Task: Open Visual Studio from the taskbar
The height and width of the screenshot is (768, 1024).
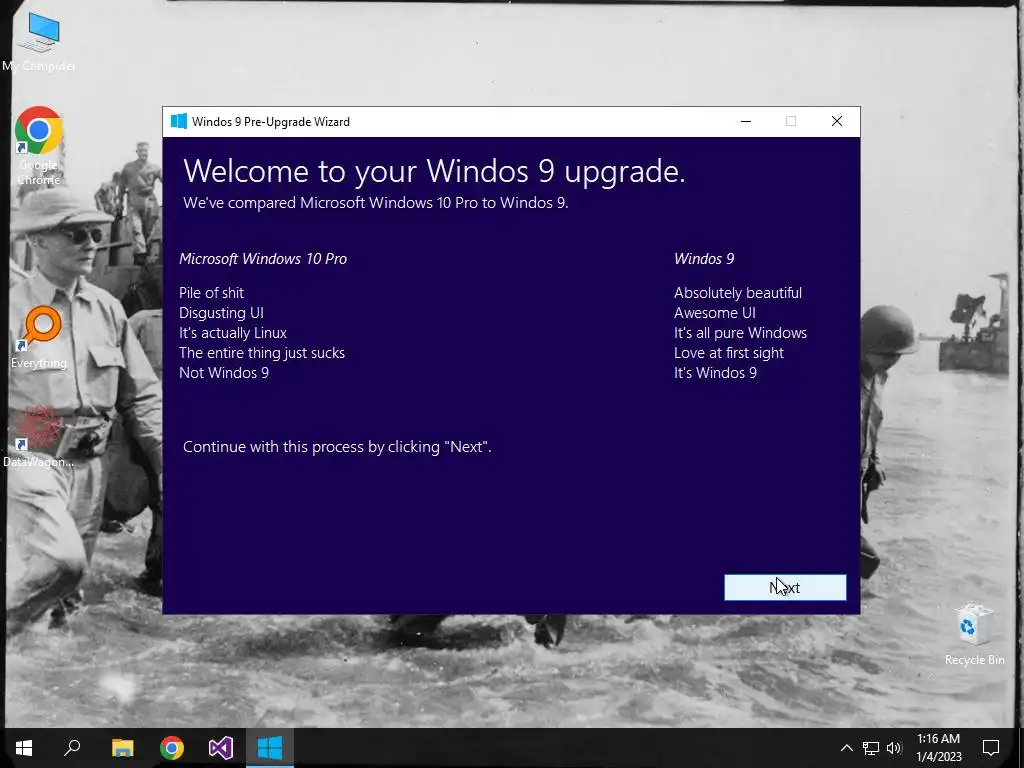Action: (221, 748)
